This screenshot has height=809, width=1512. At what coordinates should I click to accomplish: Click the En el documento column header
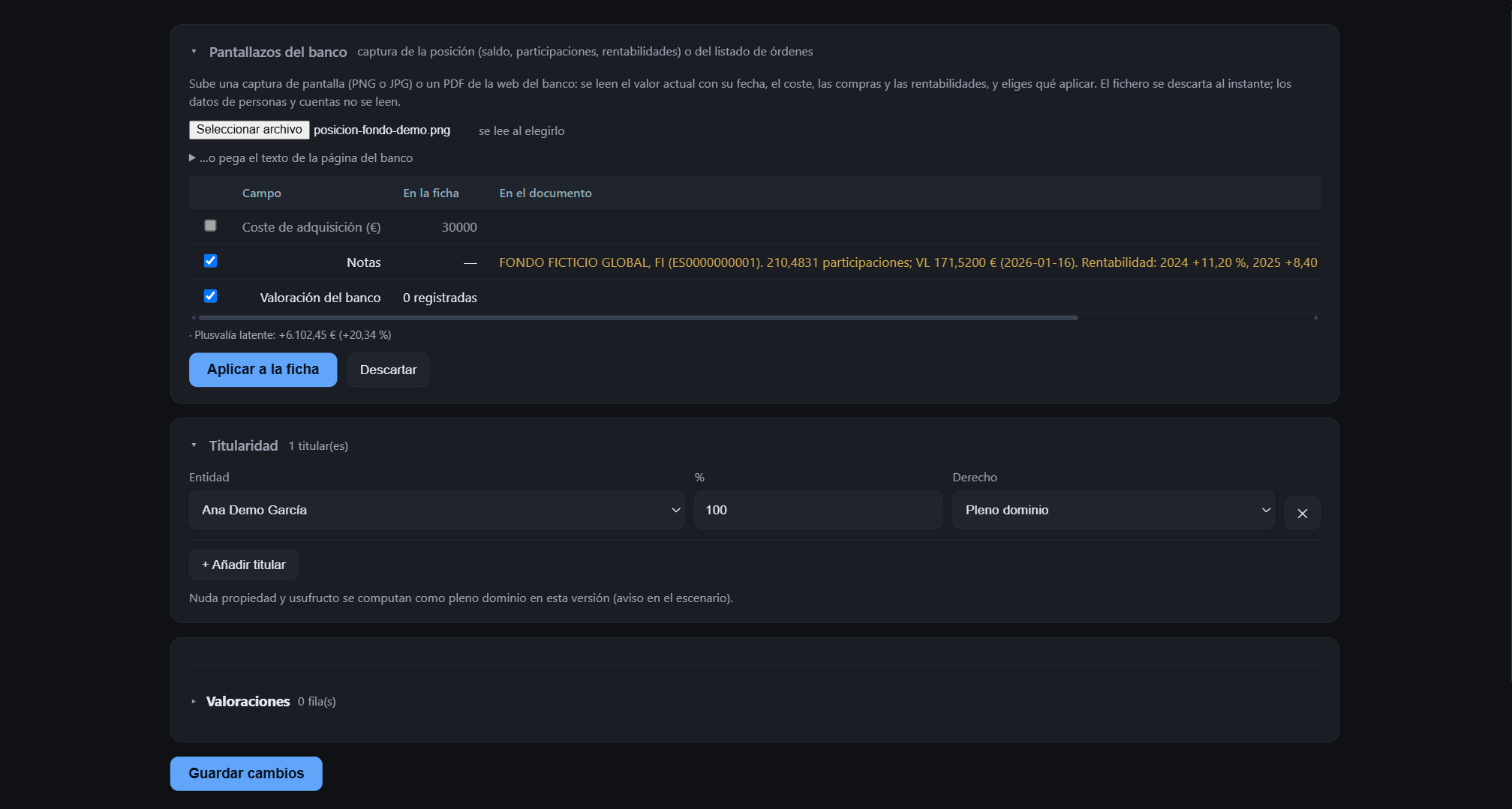(546, 193)
